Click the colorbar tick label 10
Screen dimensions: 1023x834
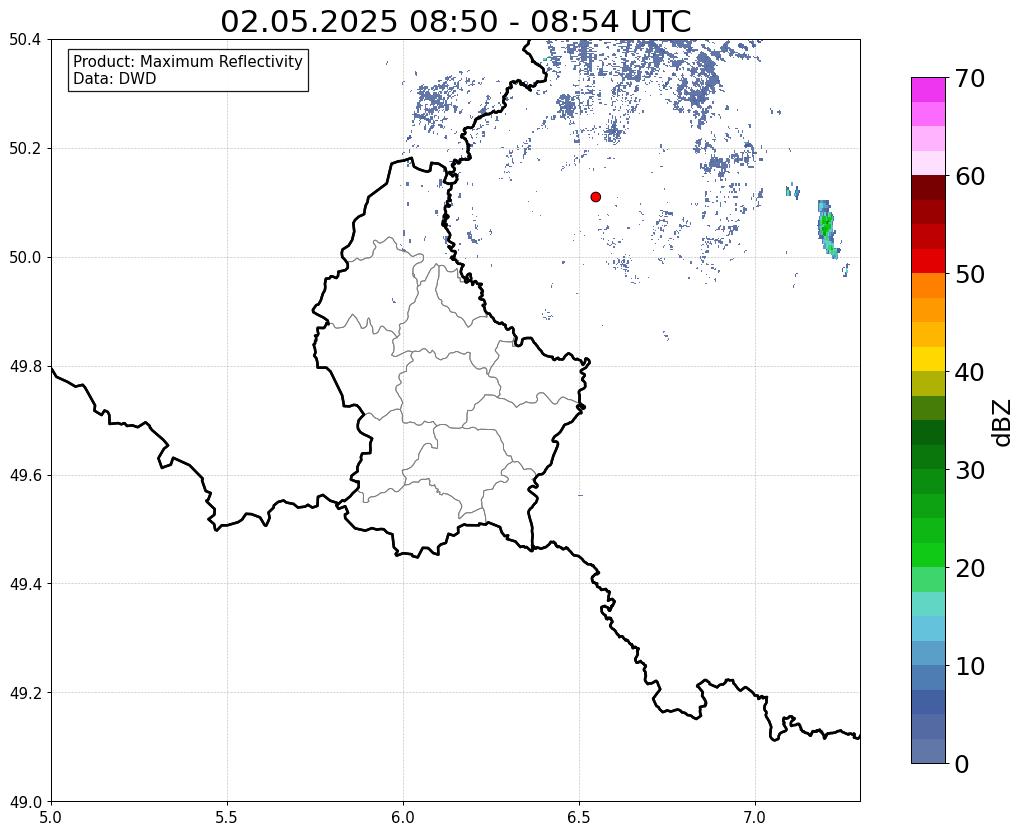970,666
